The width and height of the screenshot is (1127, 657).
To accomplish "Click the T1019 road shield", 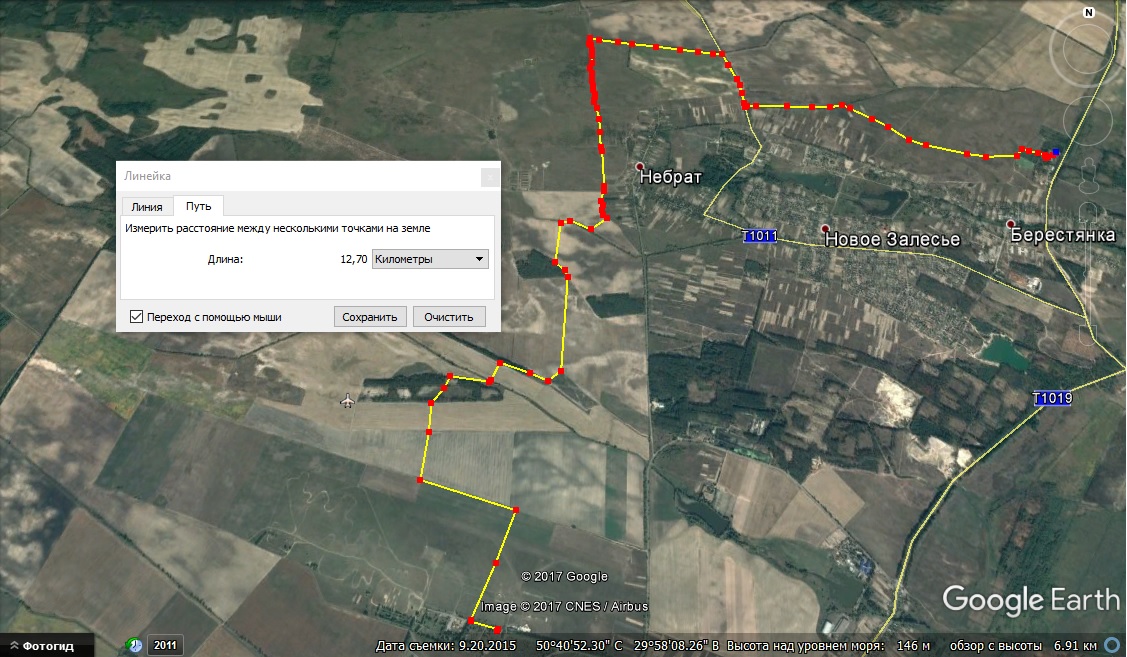I will click(1052, 398).
